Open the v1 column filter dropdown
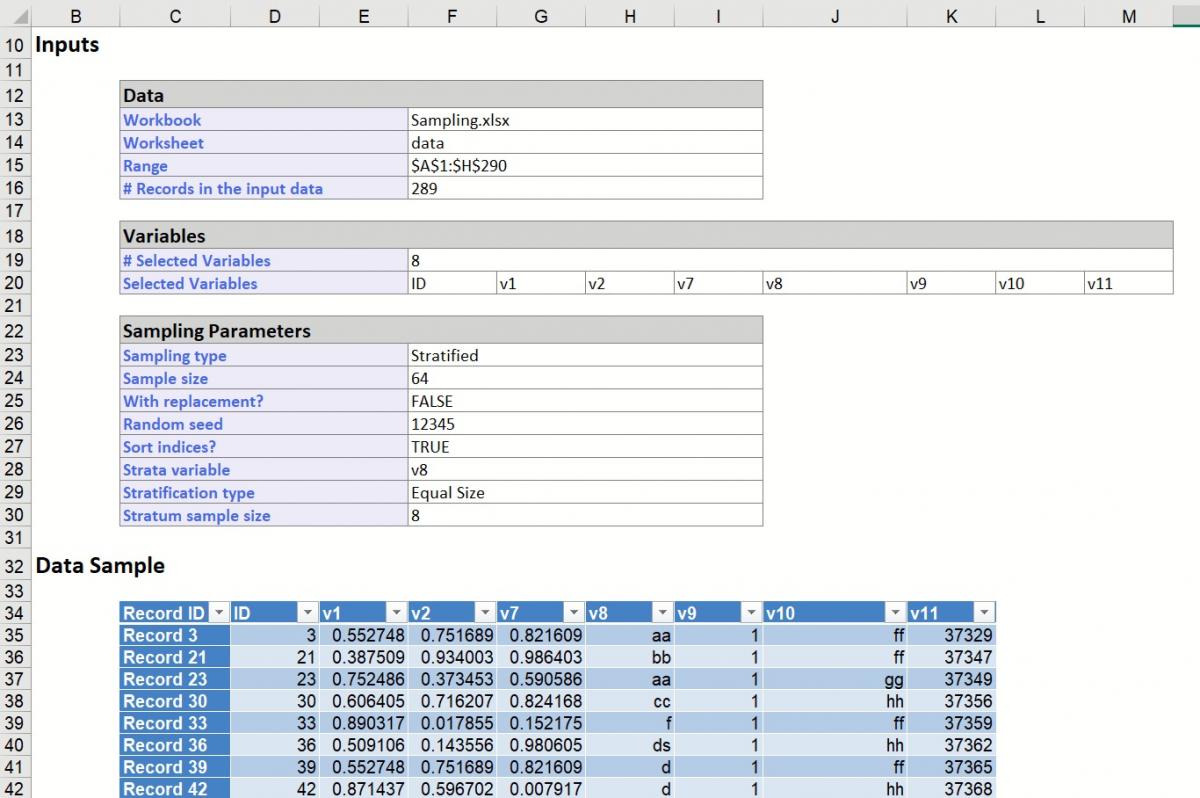 pyautogui.click(x=398, y=612)
